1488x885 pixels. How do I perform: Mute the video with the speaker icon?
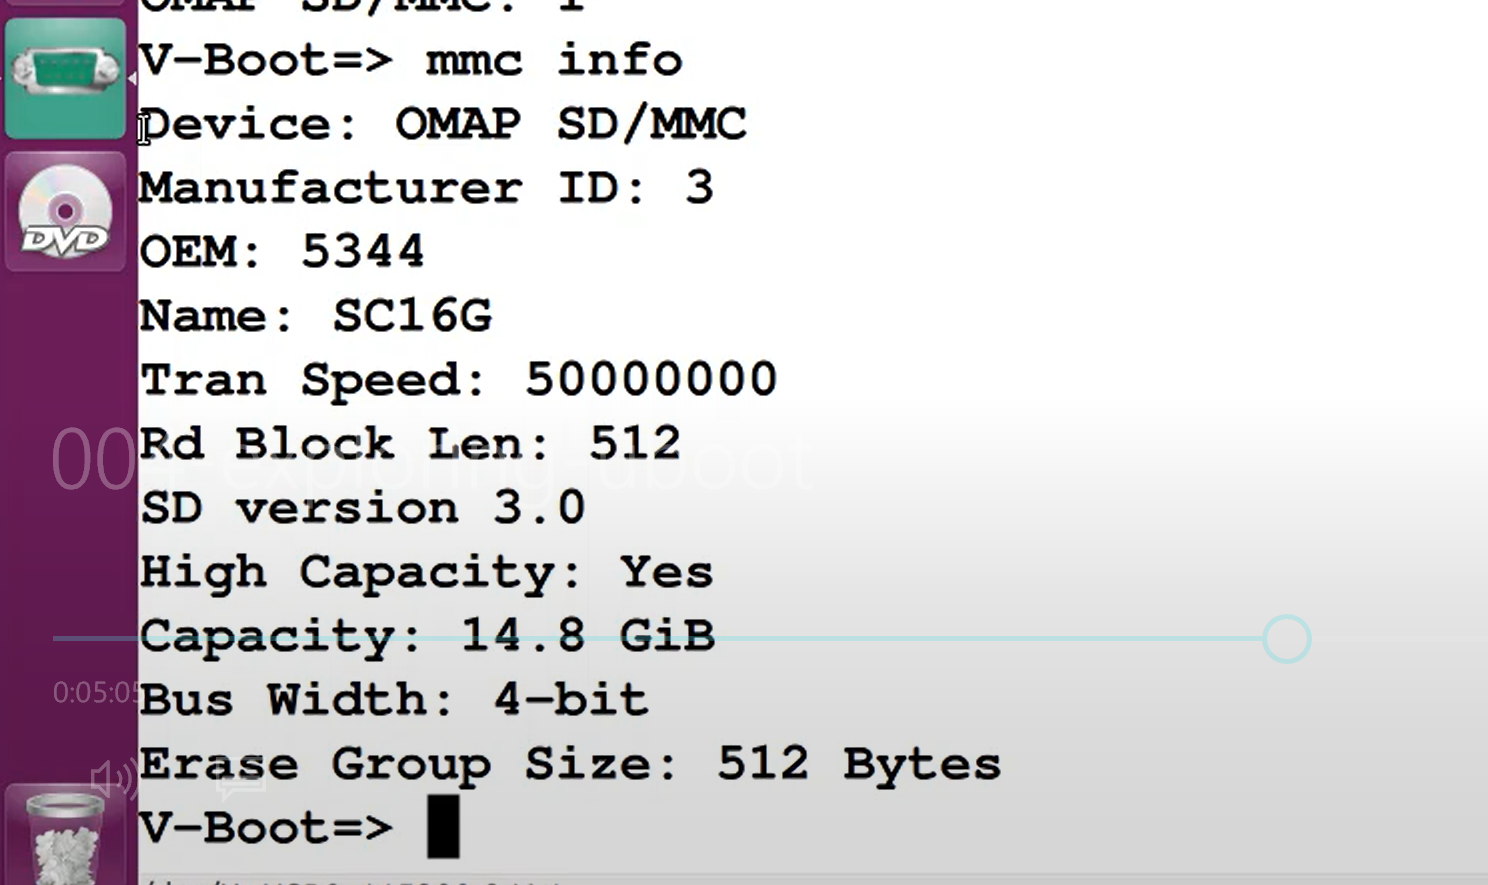[x=113, y=778]
